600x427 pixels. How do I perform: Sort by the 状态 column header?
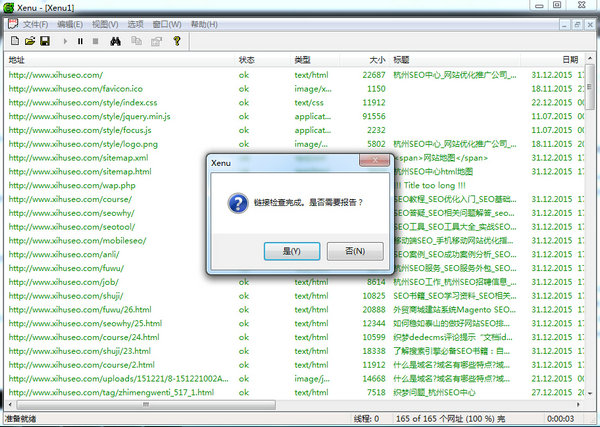coord(264,60)
